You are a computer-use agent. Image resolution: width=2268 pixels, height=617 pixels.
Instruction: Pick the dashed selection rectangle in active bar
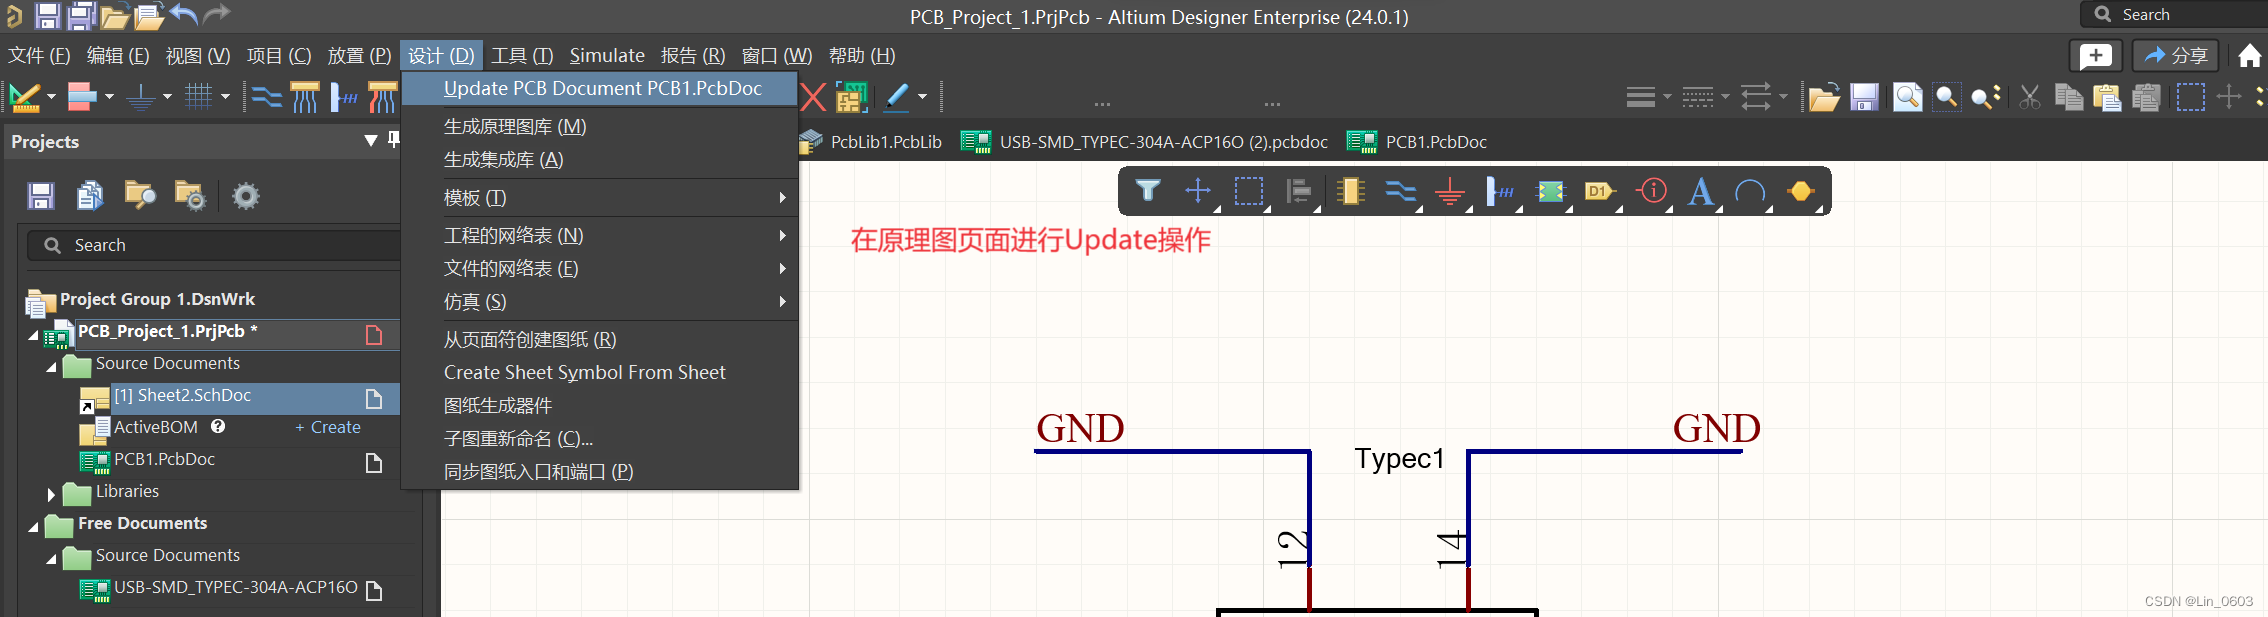pos(1249,190)
